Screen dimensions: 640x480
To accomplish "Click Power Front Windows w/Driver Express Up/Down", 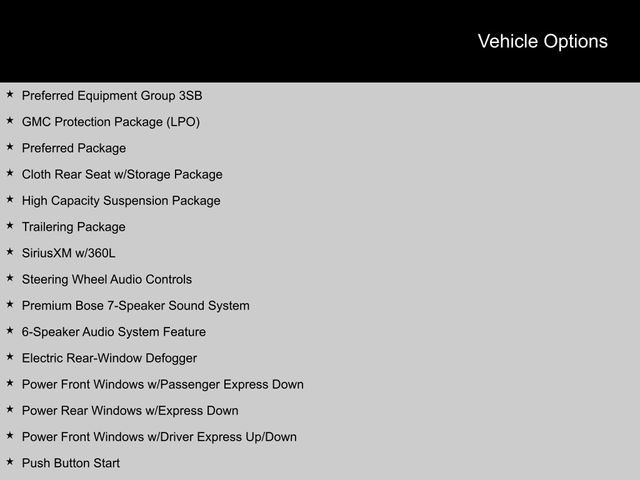I will (159, 436).
